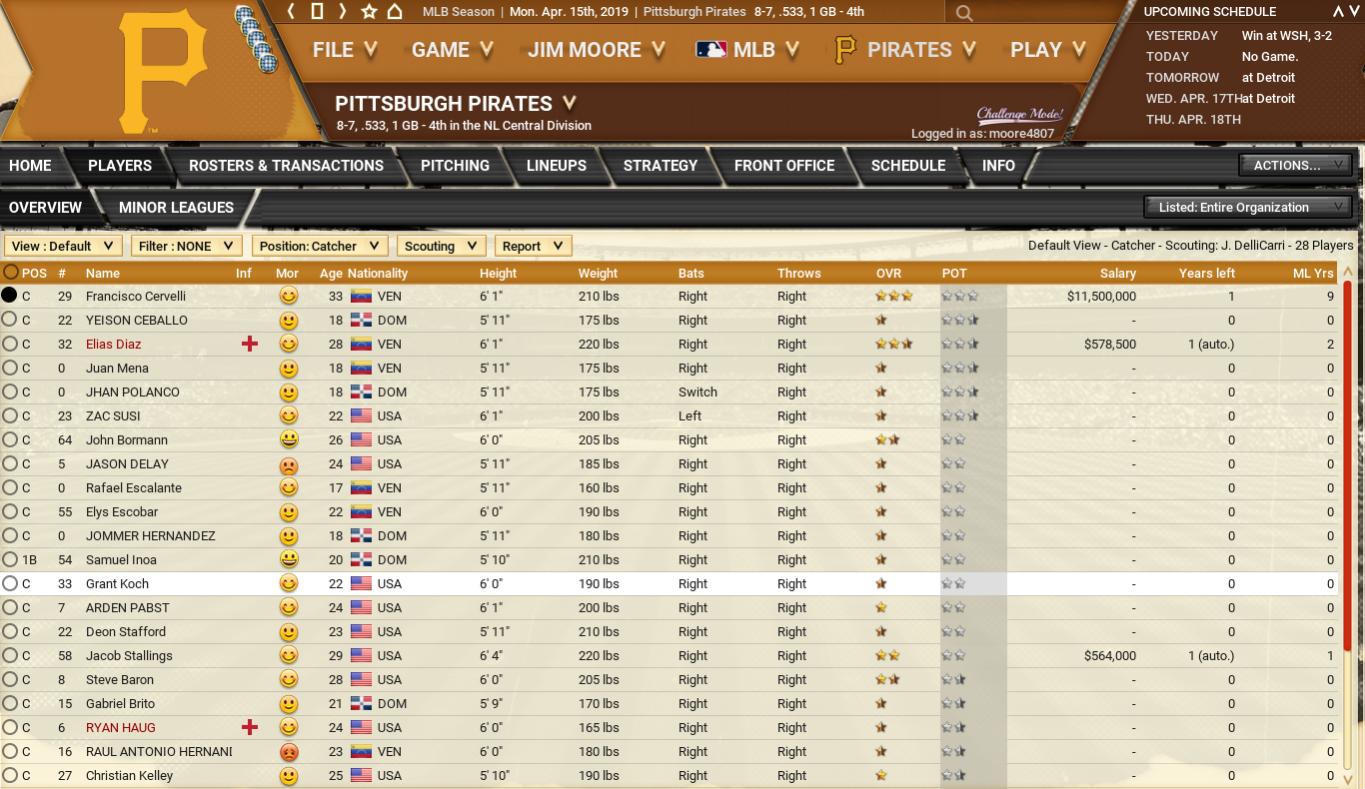The image size is (1365, 789).
Task: Select the radio button for Christian Kelley
Action: point(10,776)
